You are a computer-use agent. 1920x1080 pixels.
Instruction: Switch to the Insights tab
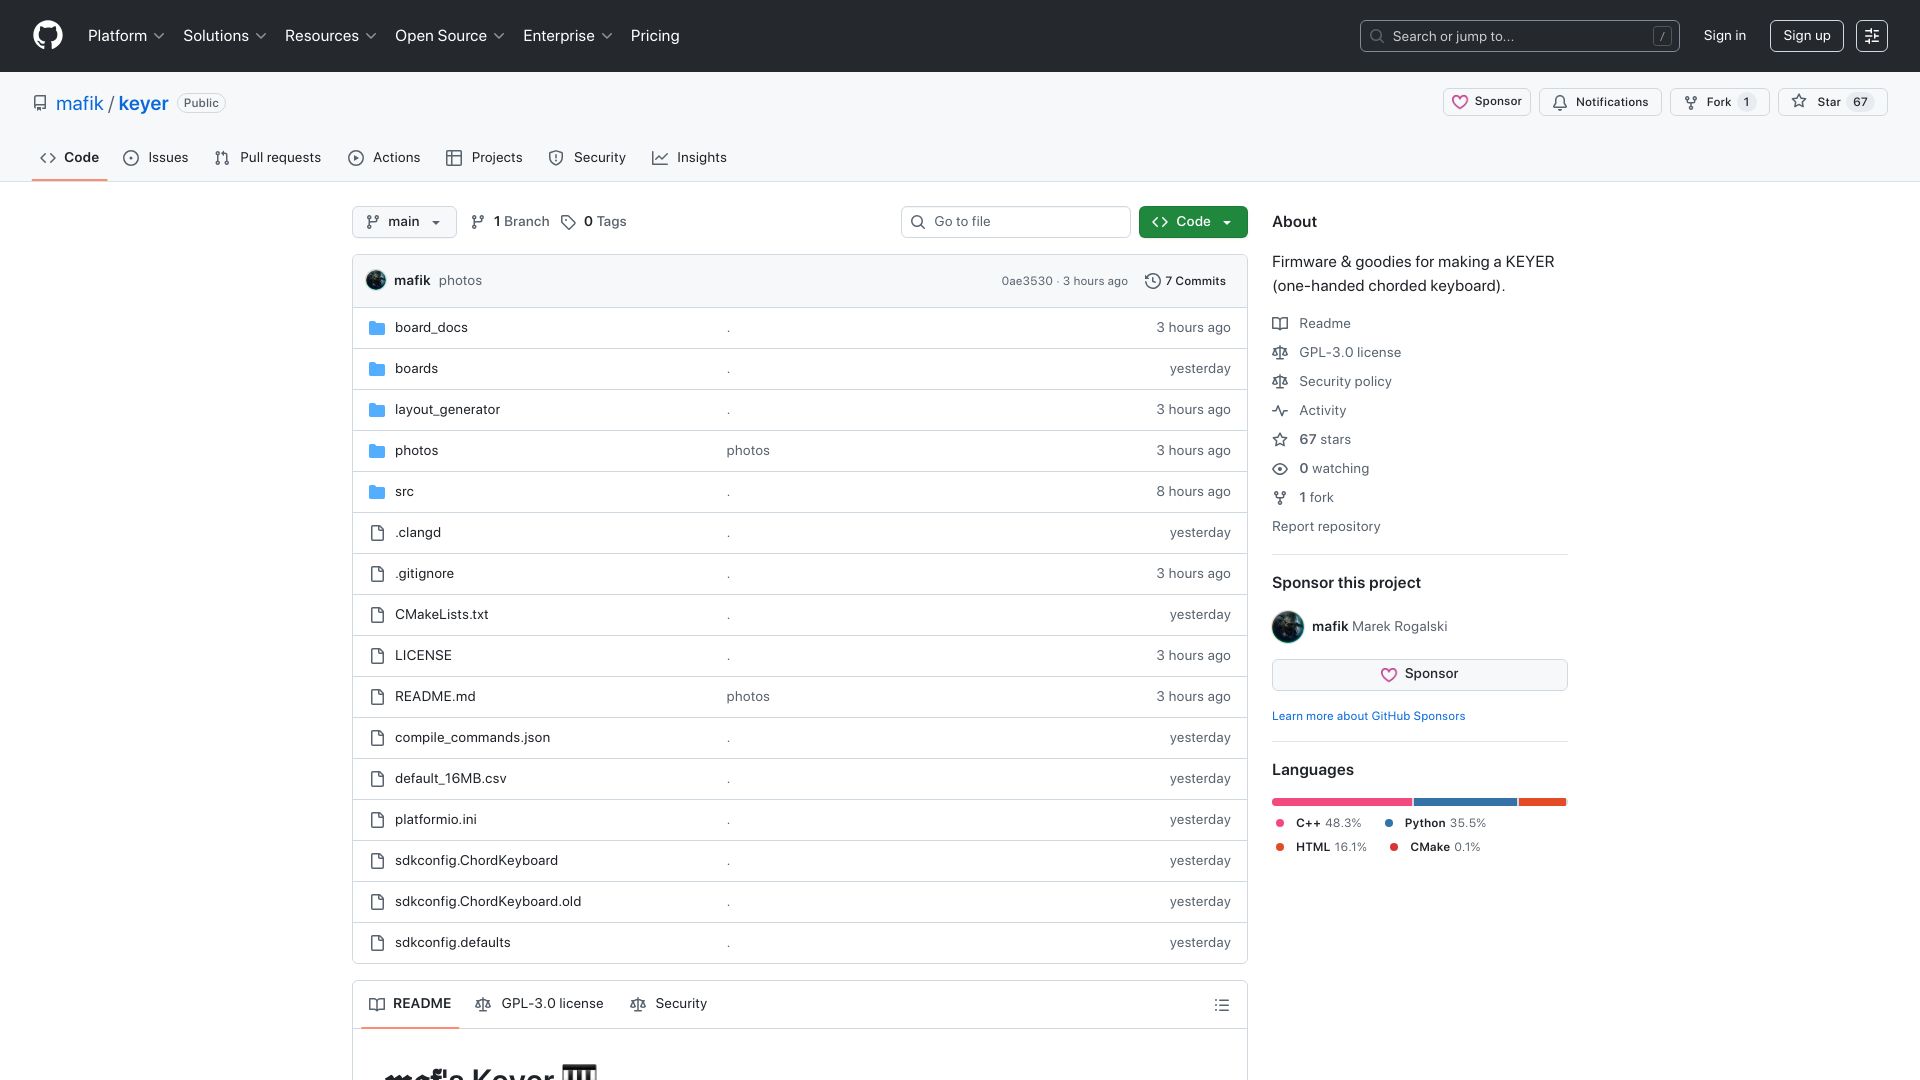point(689,158)
